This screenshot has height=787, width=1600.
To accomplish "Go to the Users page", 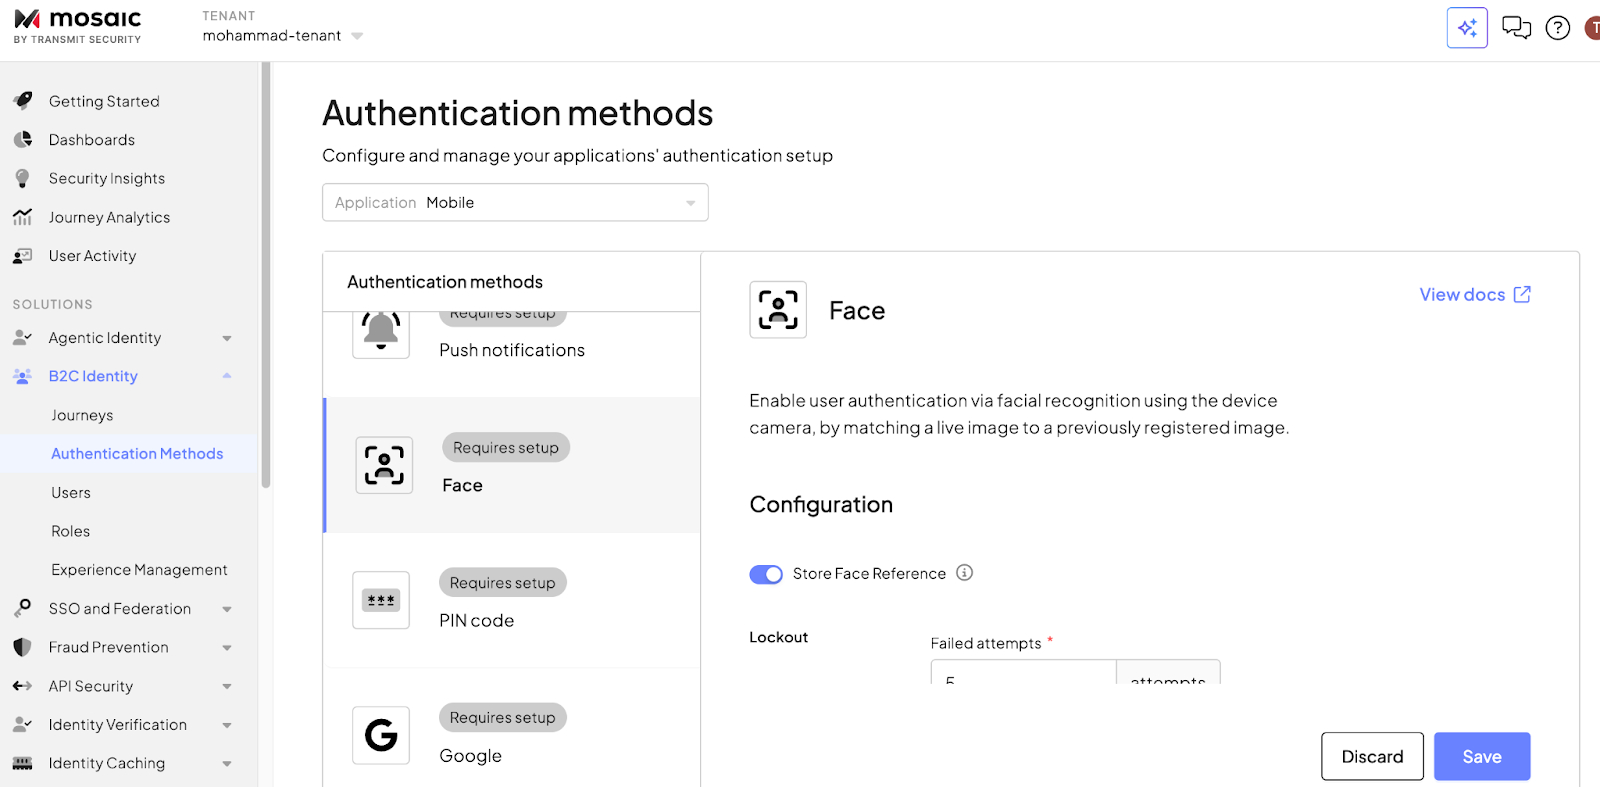I will pyautogui.click(x=71, y=493).
